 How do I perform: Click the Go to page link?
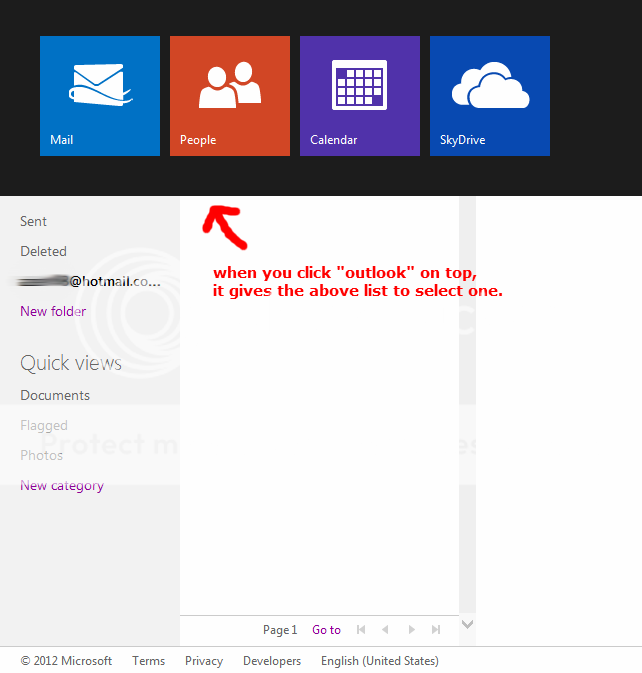(x=326, y=630)
